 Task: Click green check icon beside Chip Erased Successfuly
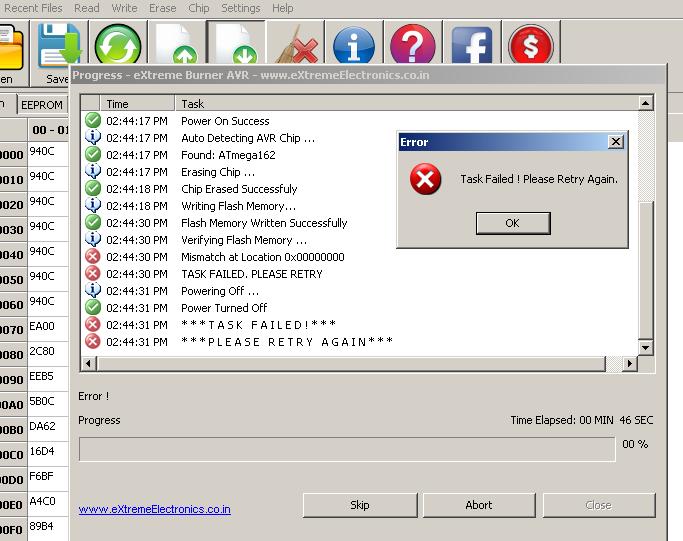pos(93,188)
